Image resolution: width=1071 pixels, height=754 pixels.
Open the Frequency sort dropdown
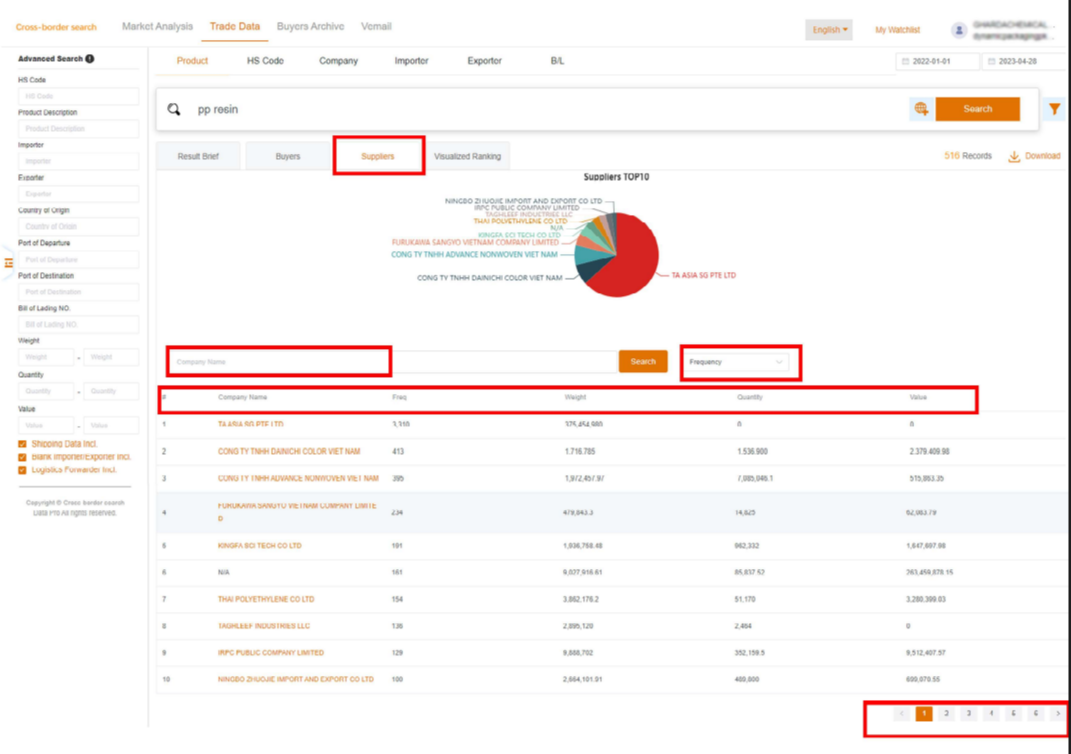[737, 362]
